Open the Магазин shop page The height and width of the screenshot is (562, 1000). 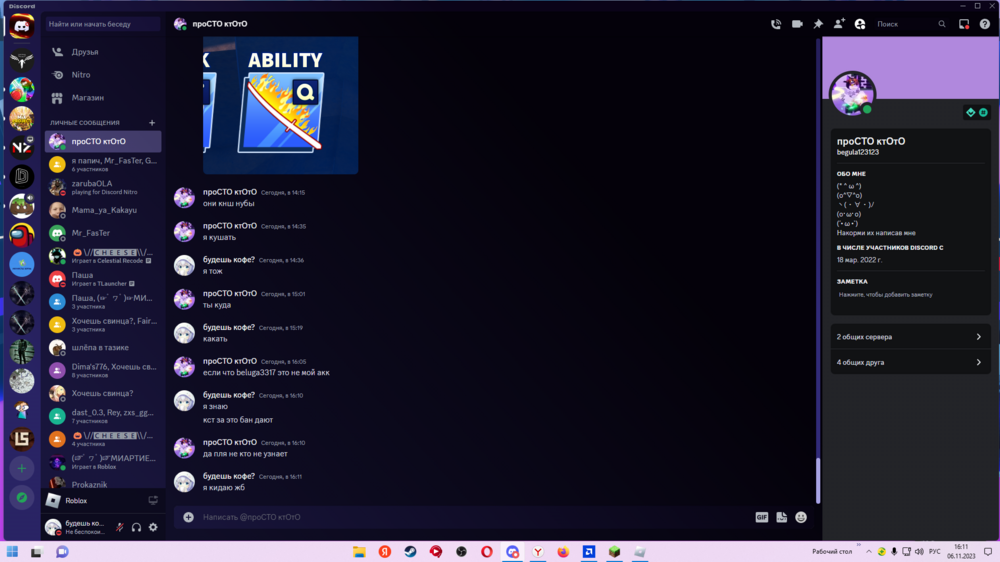point(103,98)
